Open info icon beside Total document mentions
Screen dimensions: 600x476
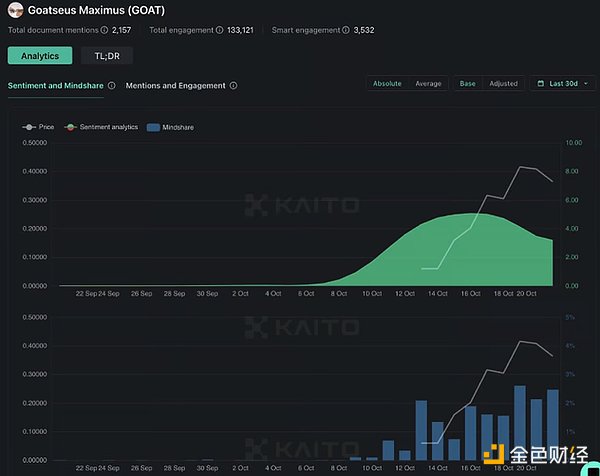click(104, 30)
